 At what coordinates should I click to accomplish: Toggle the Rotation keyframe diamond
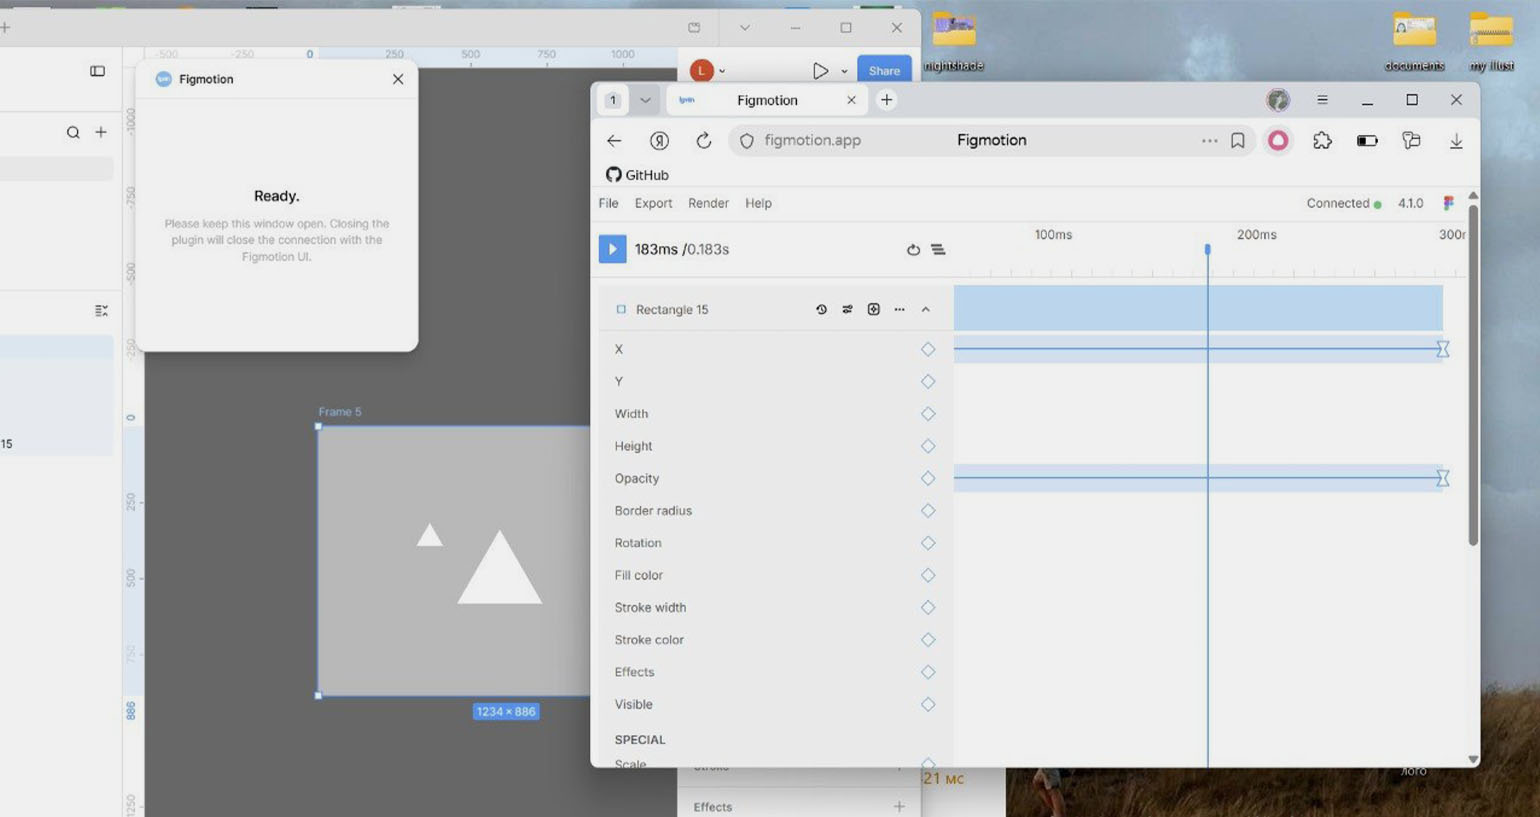click(928, 543)
